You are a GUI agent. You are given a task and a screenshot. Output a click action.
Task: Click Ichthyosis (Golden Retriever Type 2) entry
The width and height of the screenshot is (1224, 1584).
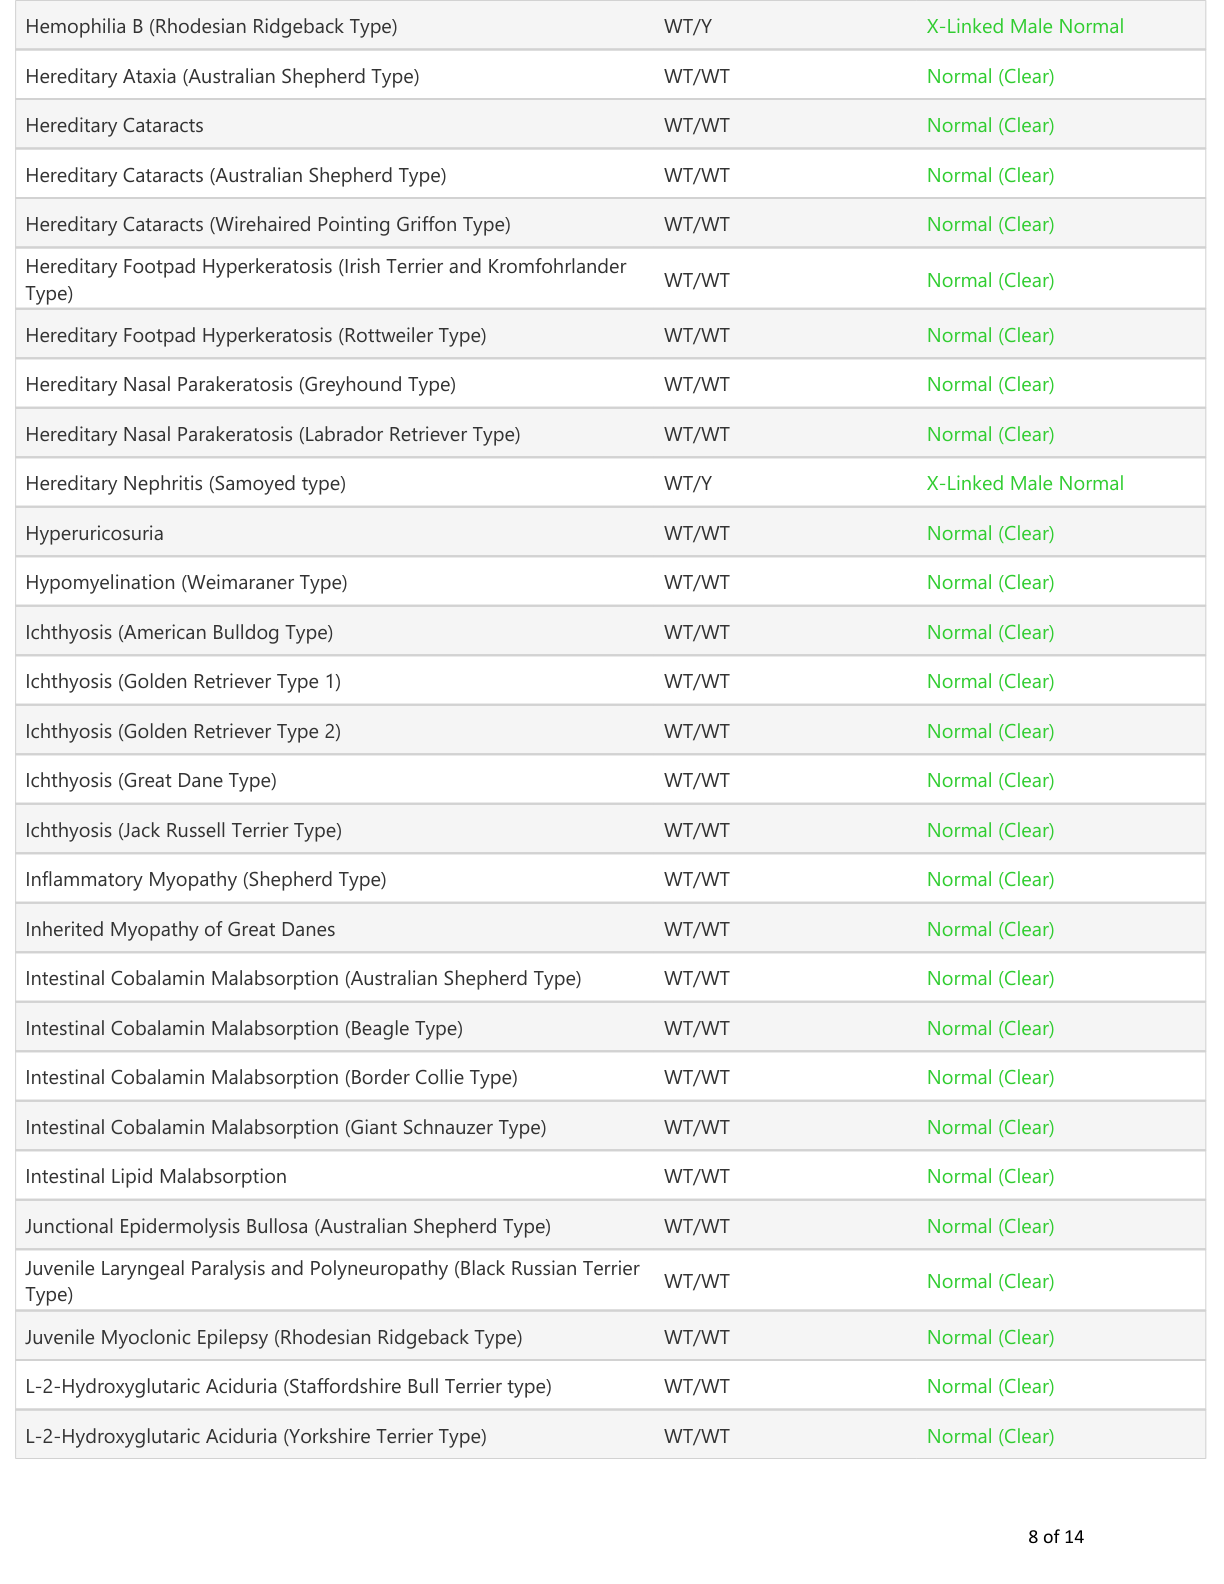point(183,732)
